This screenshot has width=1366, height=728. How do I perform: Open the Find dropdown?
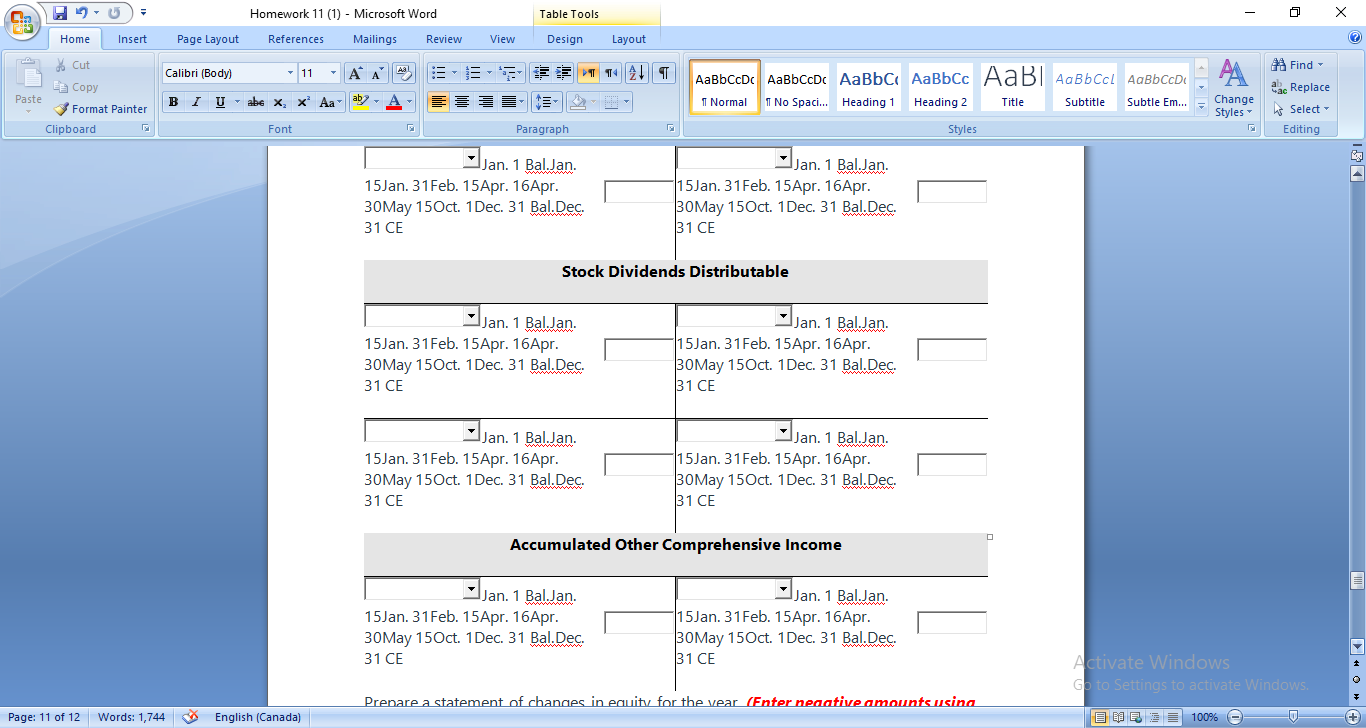[1298, 65]
